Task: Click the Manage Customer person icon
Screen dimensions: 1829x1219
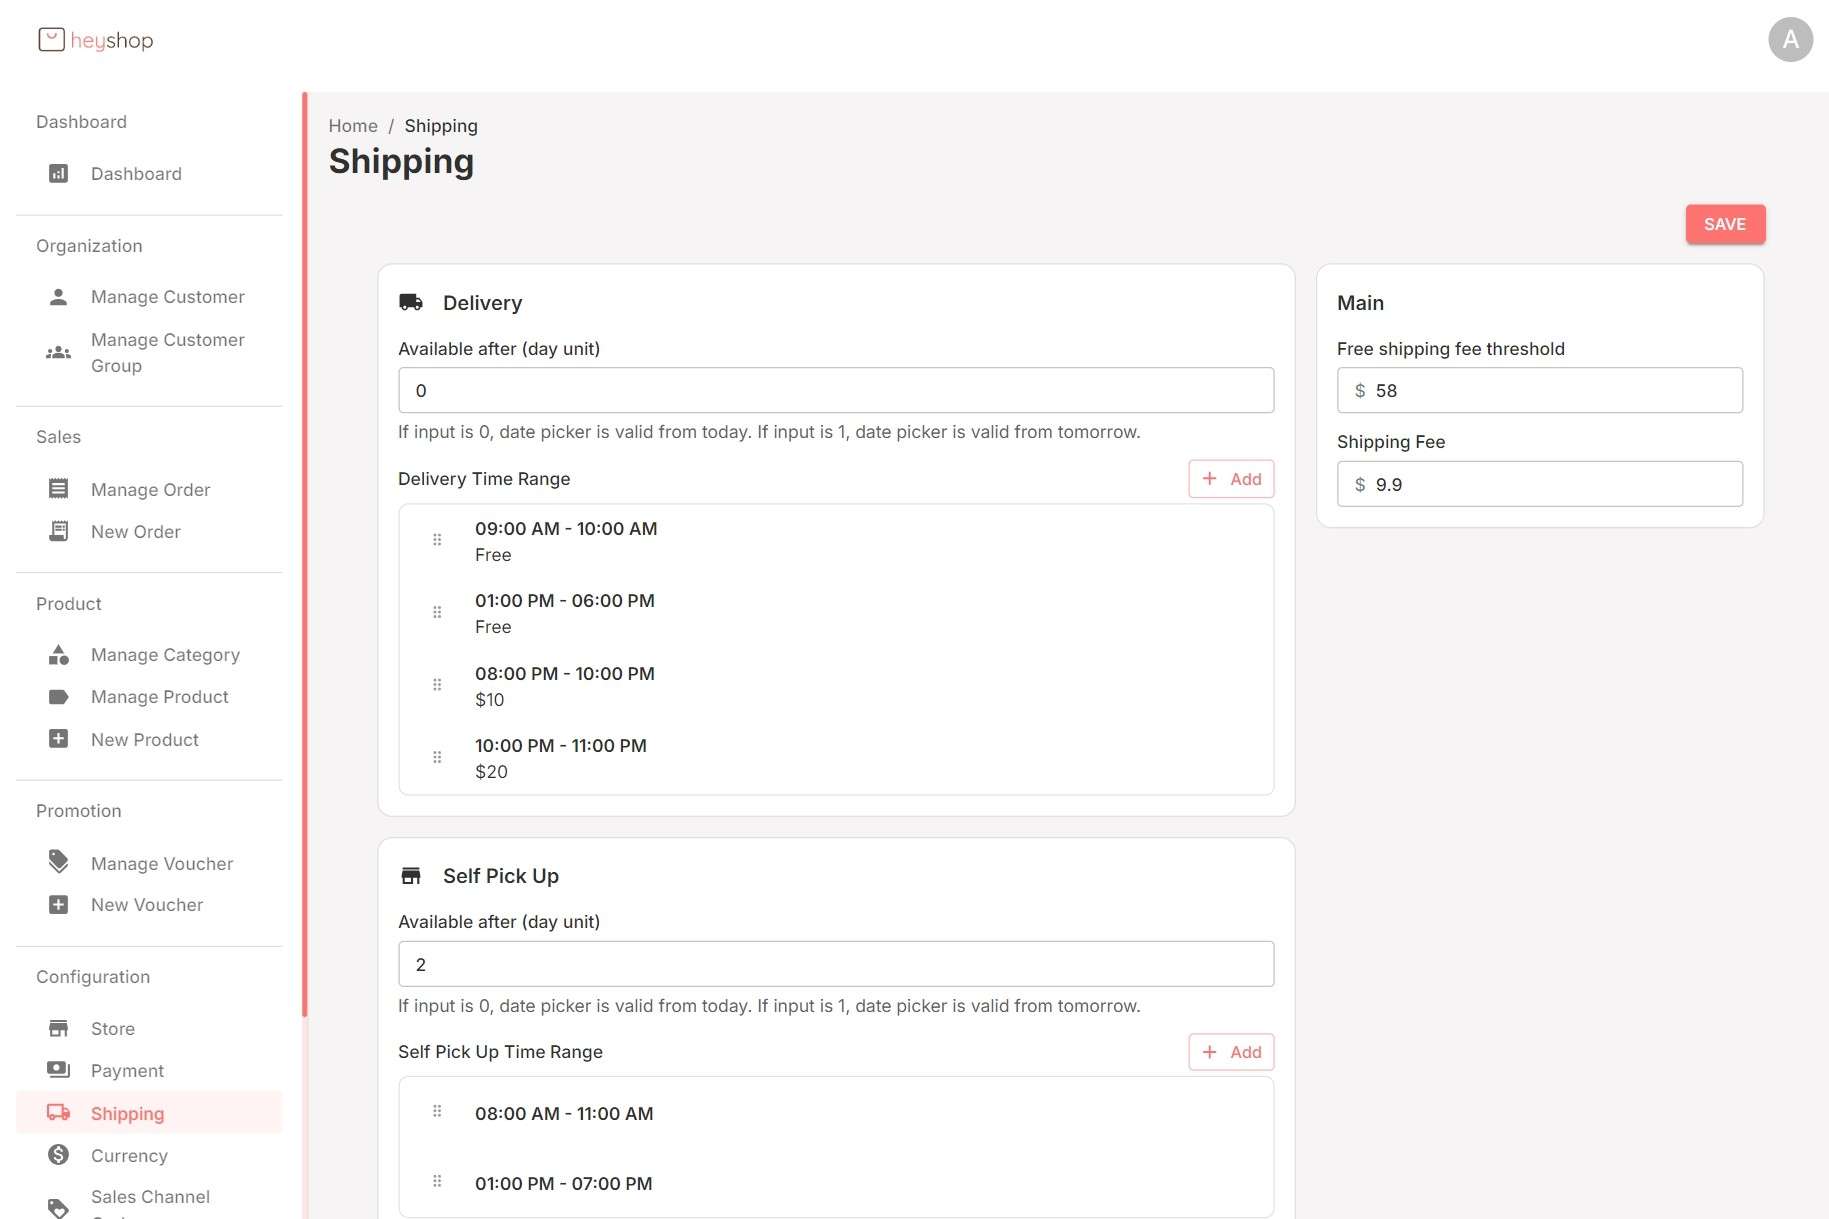Action: coord(59,297)
